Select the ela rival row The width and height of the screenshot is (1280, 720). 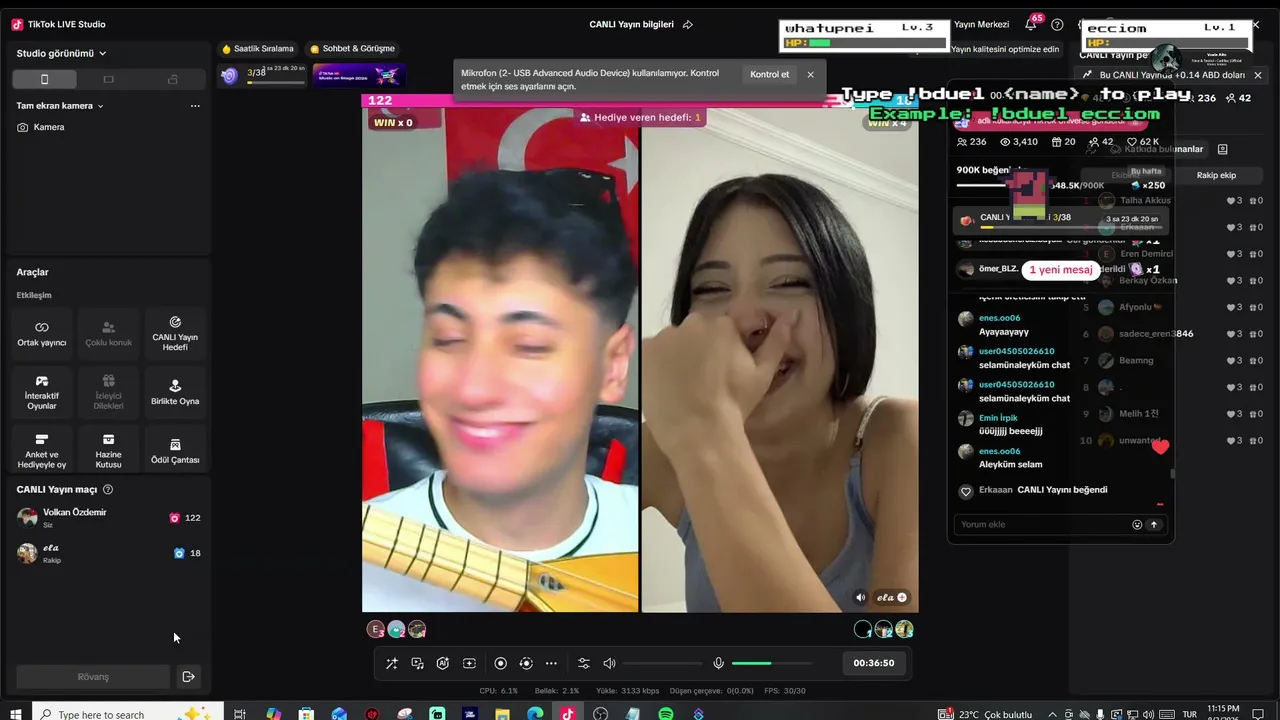click(108, 553)
